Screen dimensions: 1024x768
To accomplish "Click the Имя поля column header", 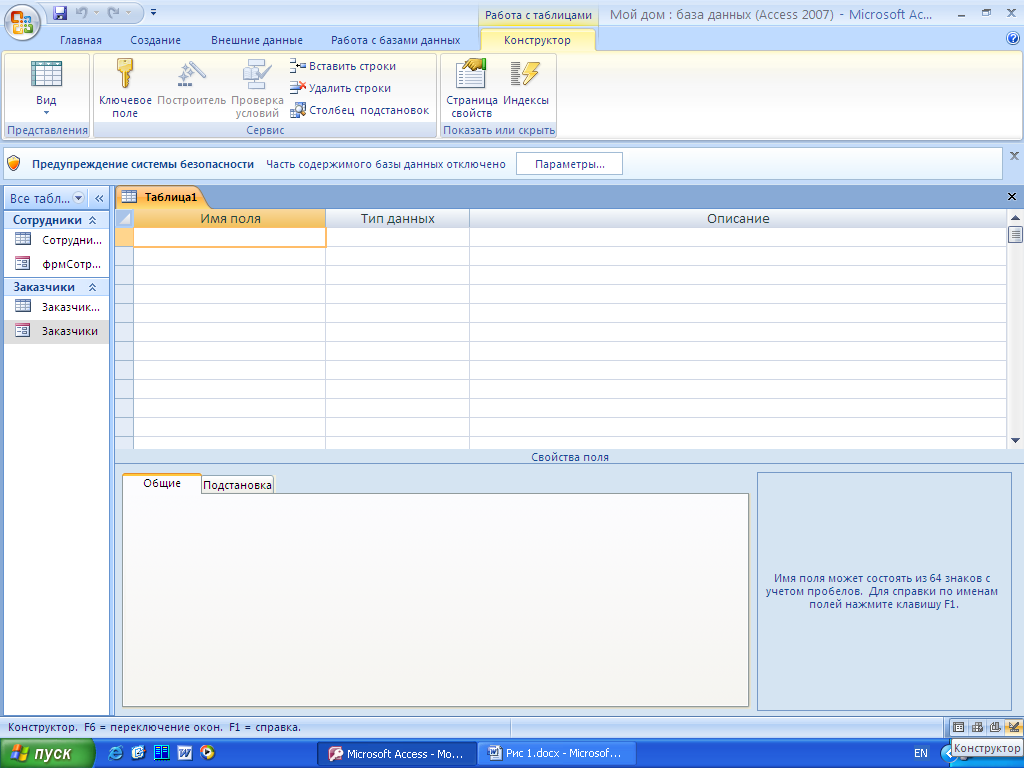I will point(230,219).
